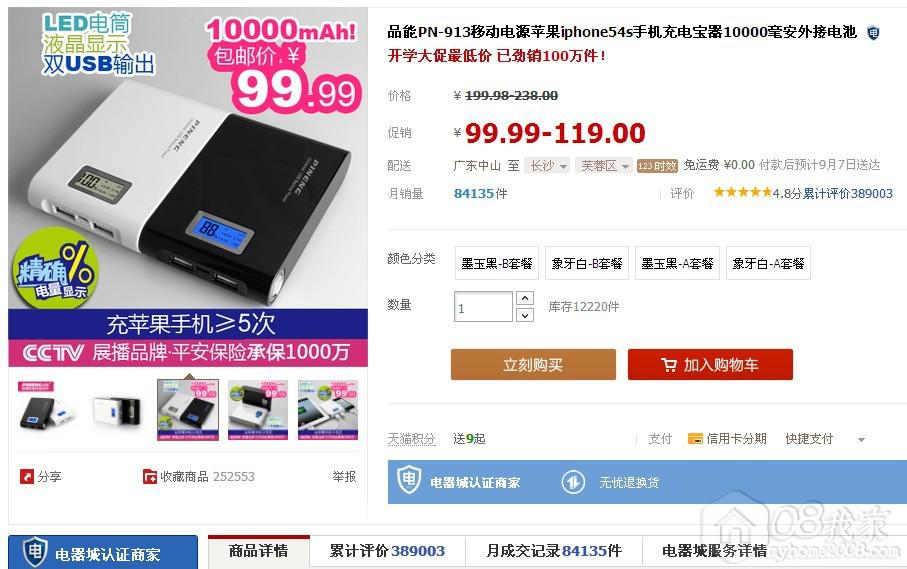Viewport: 907px width, 569px height.
Task: Click the five-star rating icons
Action: (742, 193)
